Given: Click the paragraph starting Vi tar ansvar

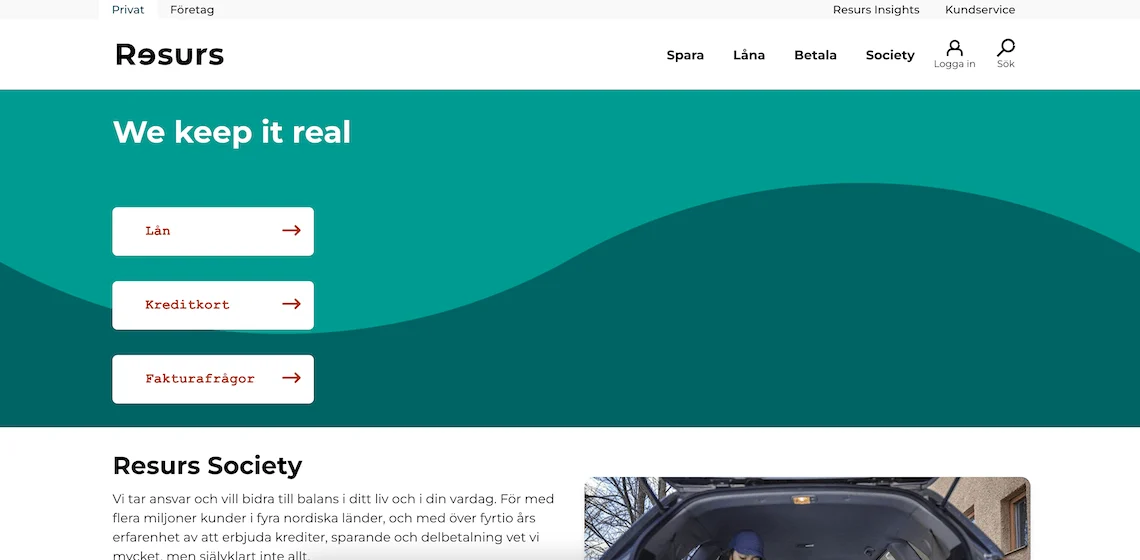Looking at the screenshot, I should click(334, 527).
